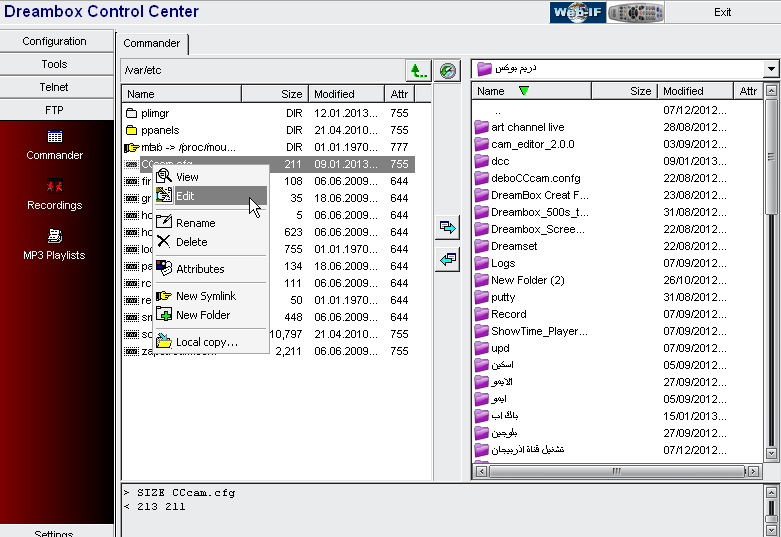781x537 pixels.
Task: Click the /var/etc remote path field
Action: point(263,70)
